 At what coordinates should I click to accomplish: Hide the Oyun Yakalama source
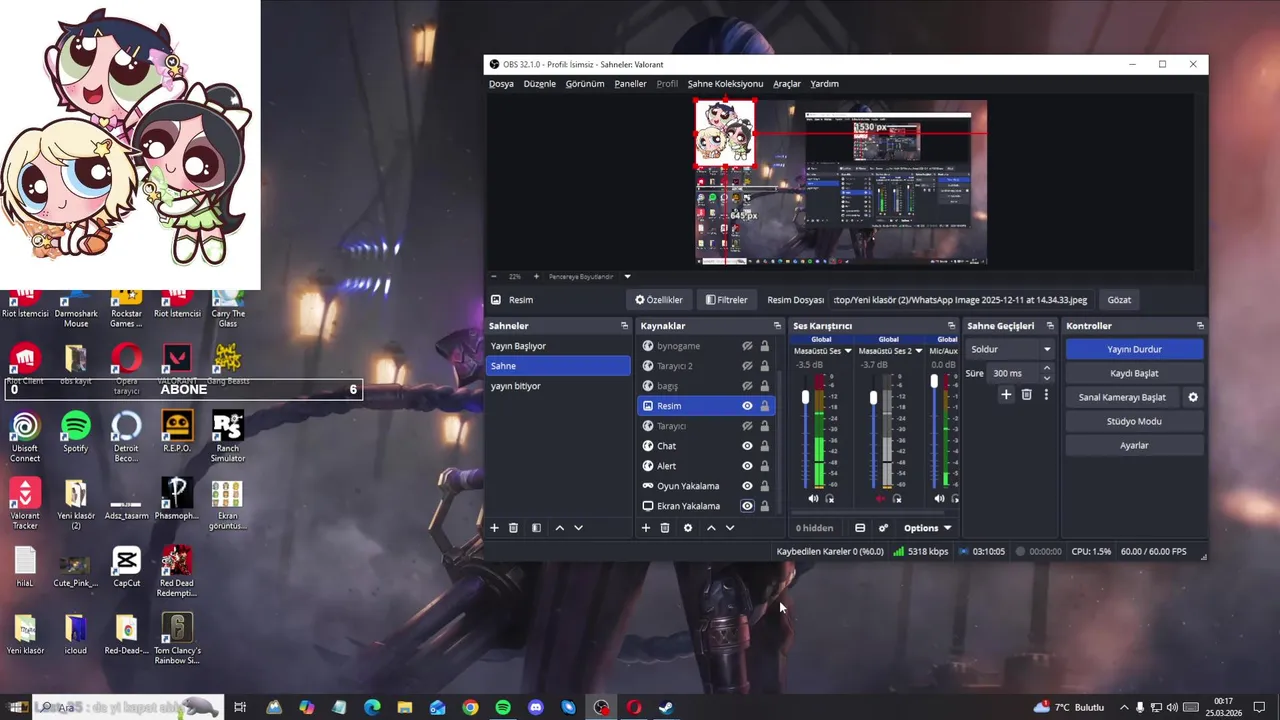(747, 486)
